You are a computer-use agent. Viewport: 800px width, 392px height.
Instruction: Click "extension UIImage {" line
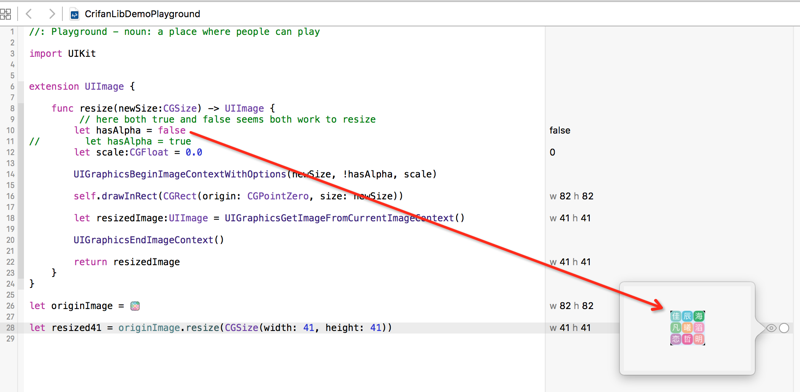[x=82, y=87]
